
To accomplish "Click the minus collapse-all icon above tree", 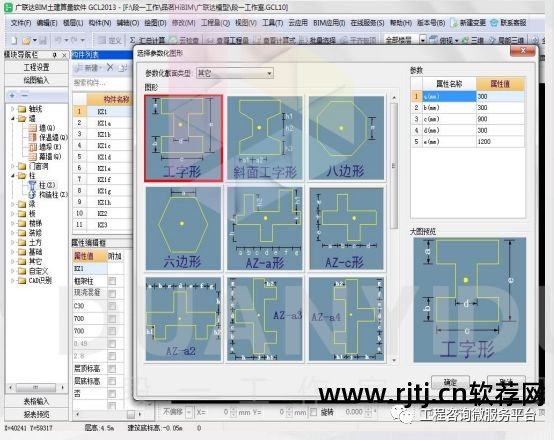I will coord(25,95).
